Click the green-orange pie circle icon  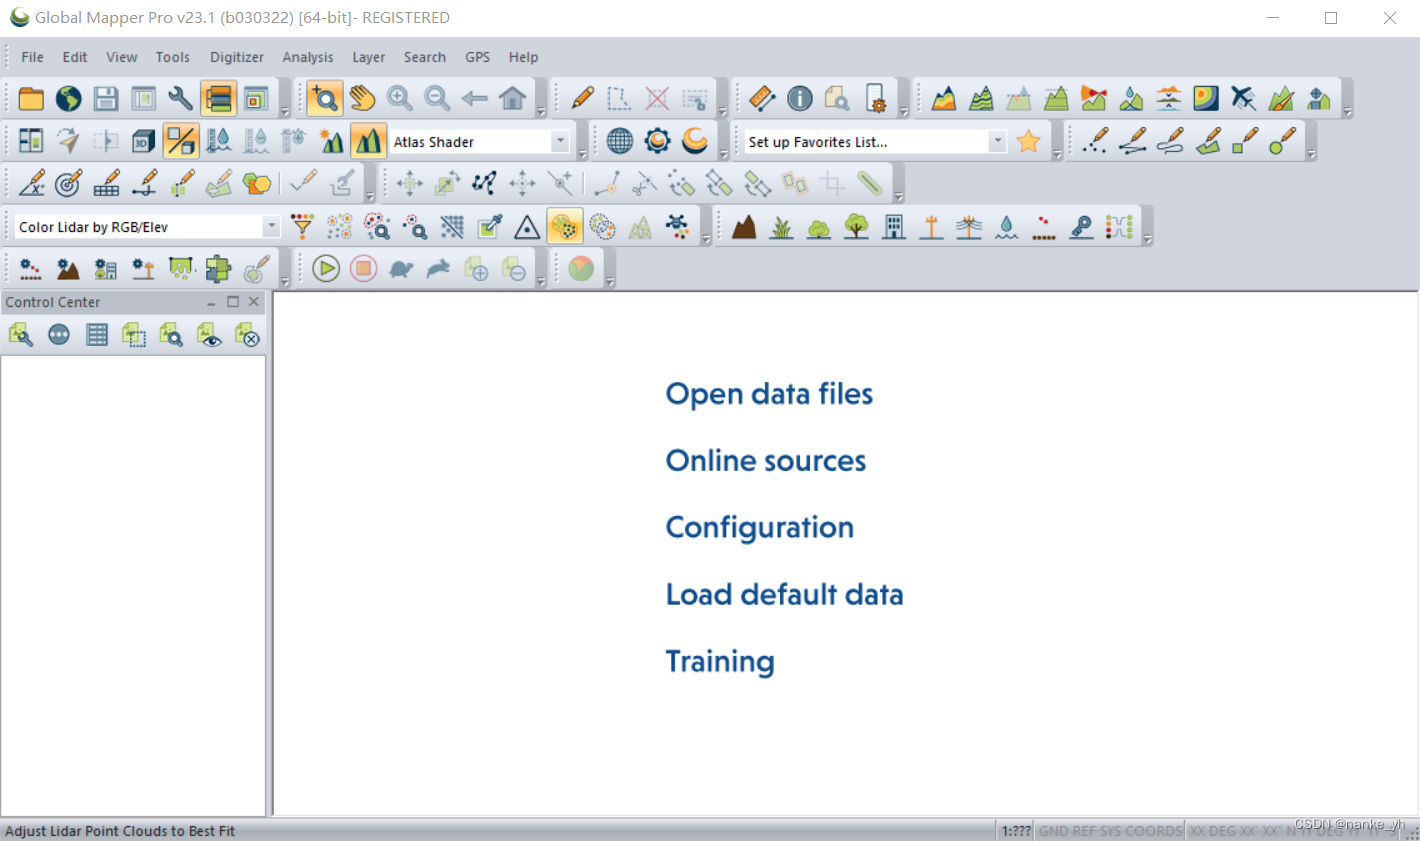(x=581, y=268)
